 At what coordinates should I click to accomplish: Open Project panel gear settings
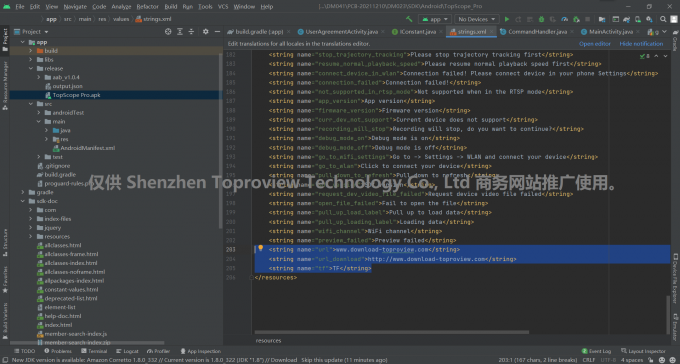pyautogui.click(x=206, y=31)
